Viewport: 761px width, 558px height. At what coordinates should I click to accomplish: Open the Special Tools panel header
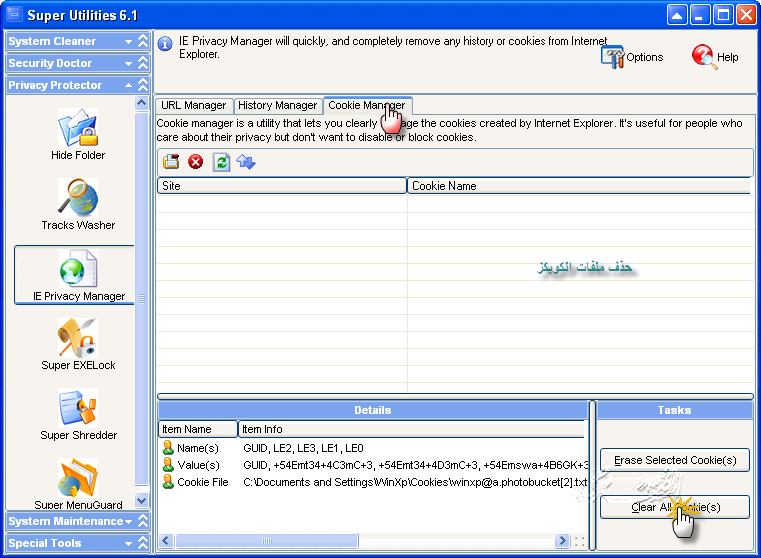(78, 543)
